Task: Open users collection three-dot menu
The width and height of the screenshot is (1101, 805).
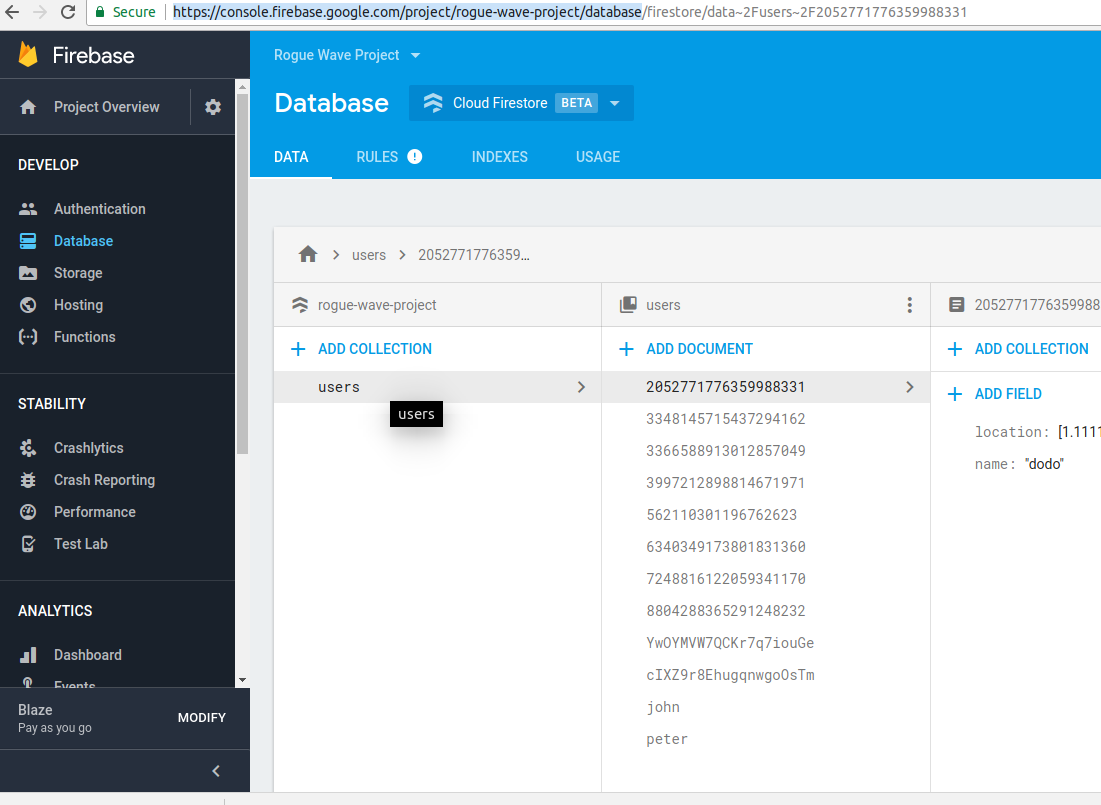Action: [x=909, y=305]
